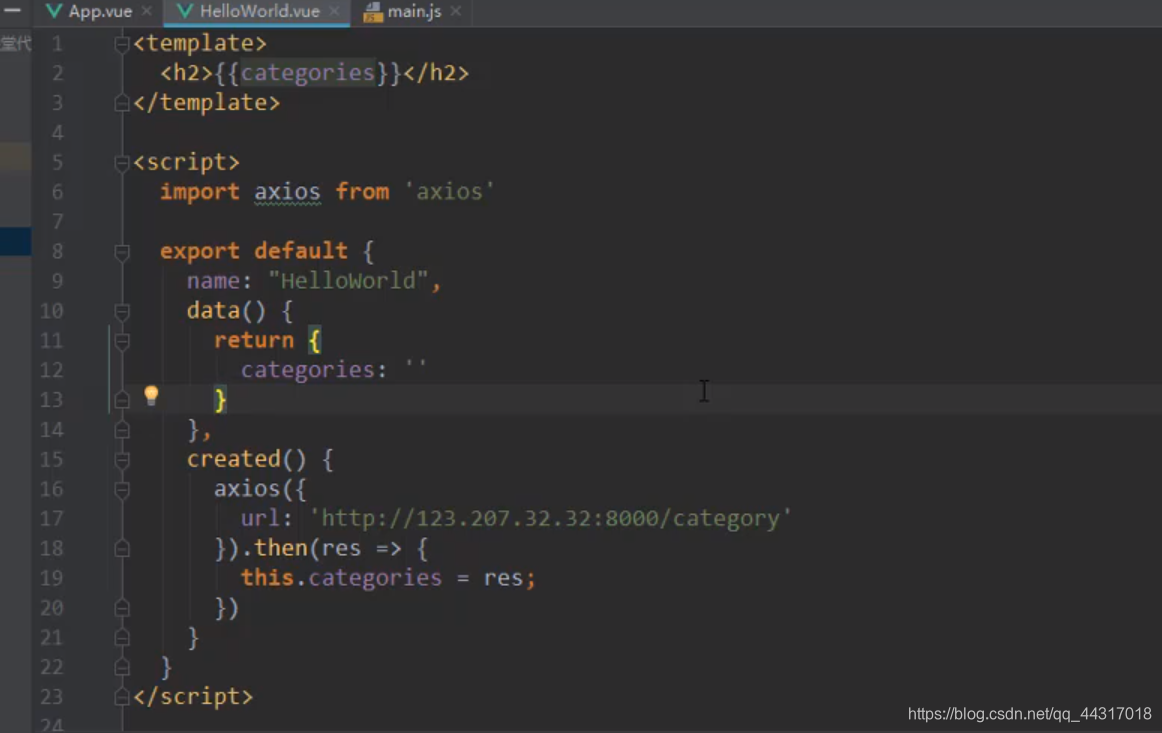
Task: Click the highlighted closing brace on line 13
Action: 220,400
